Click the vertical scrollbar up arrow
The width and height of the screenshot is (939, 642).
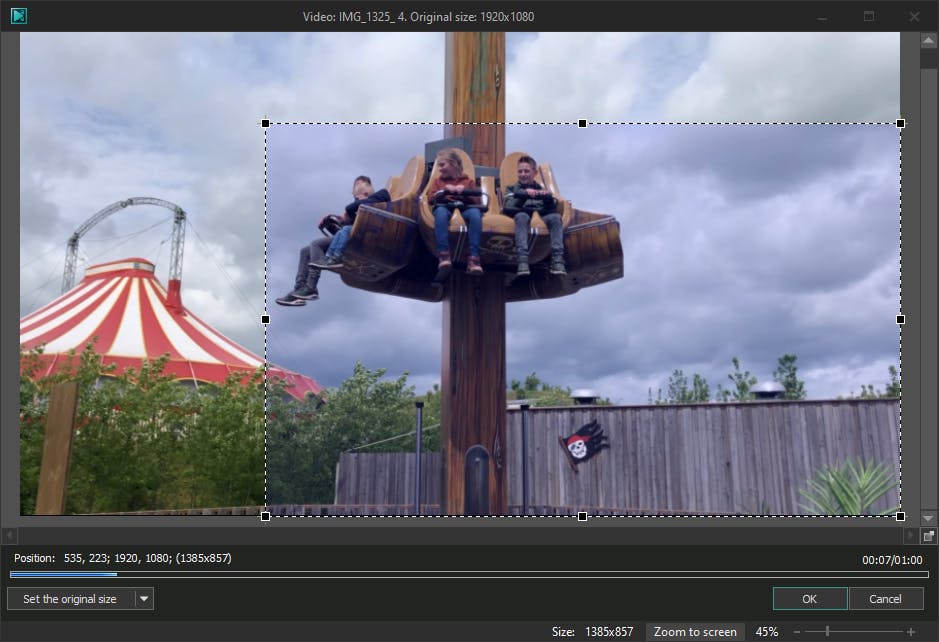click(928, 40)
